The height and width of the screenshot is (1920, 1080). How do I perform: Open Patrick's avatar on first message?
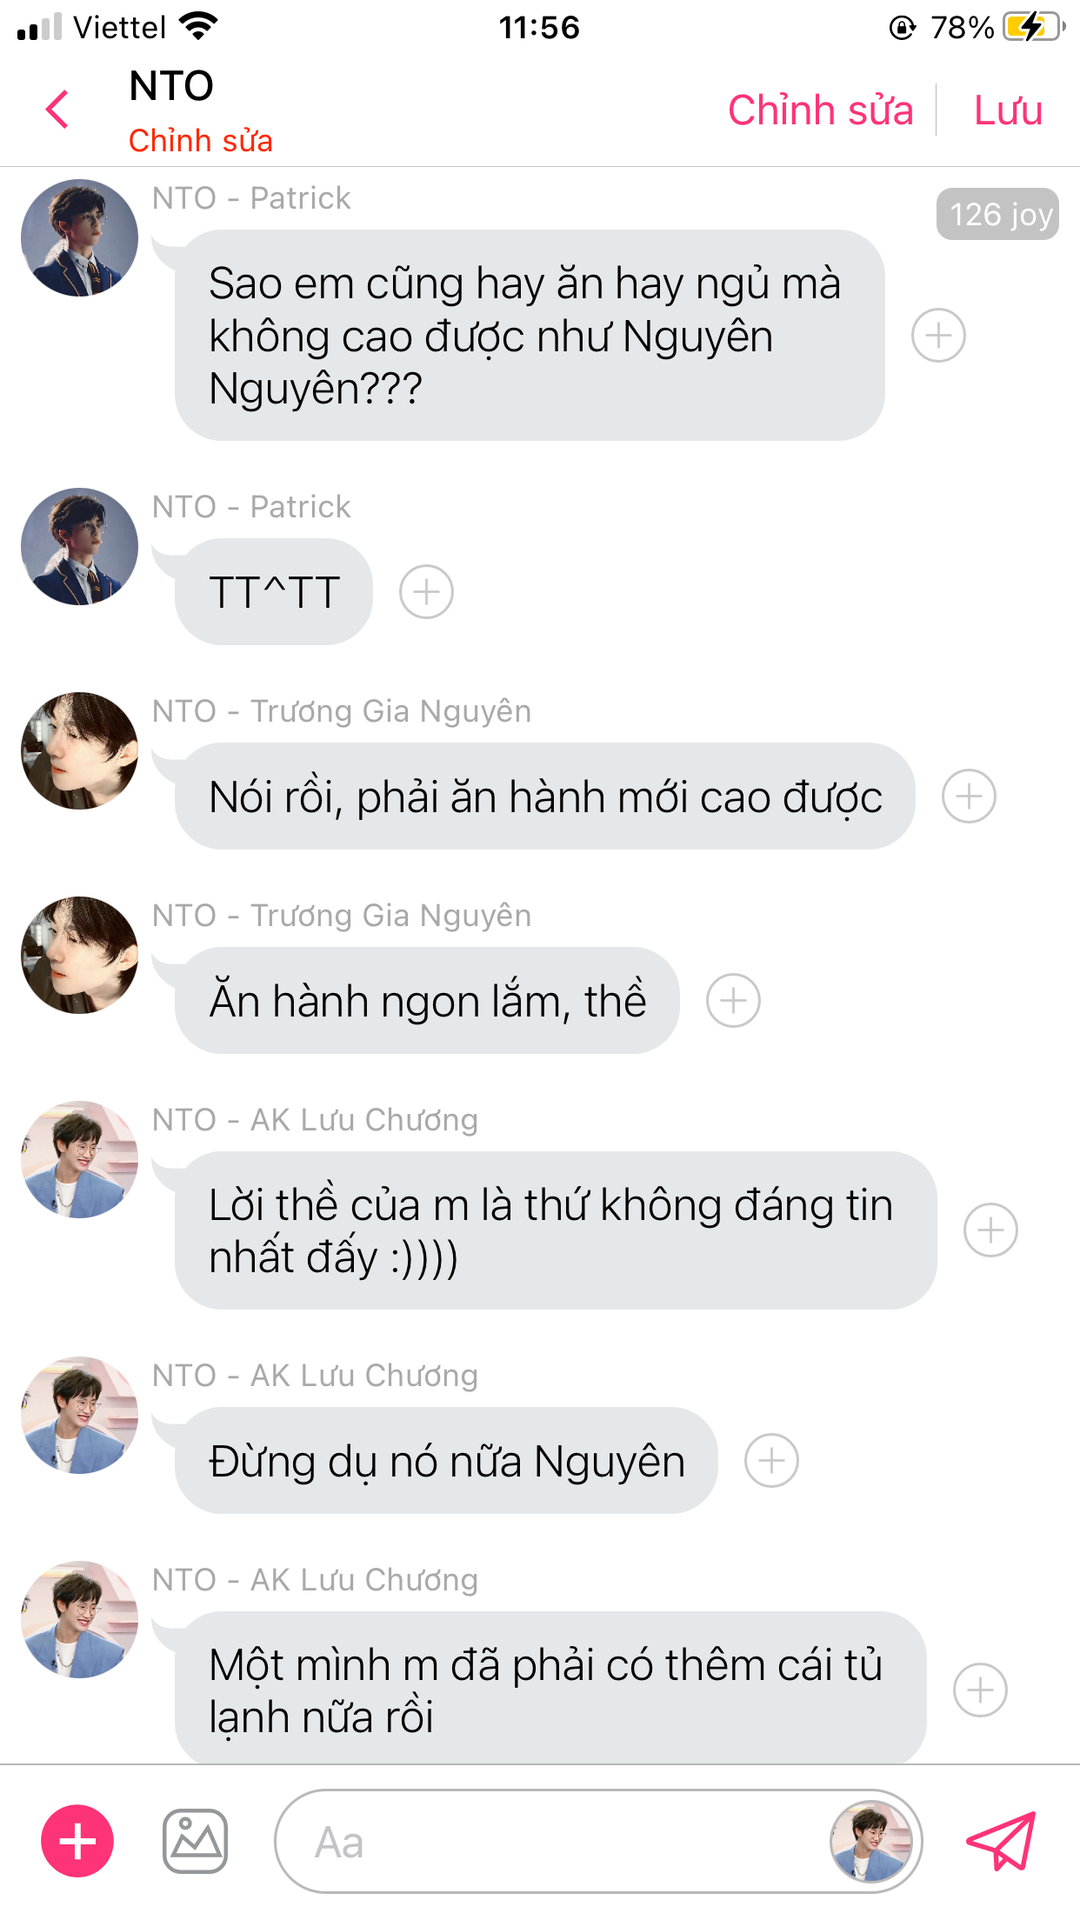pos(80,238)
